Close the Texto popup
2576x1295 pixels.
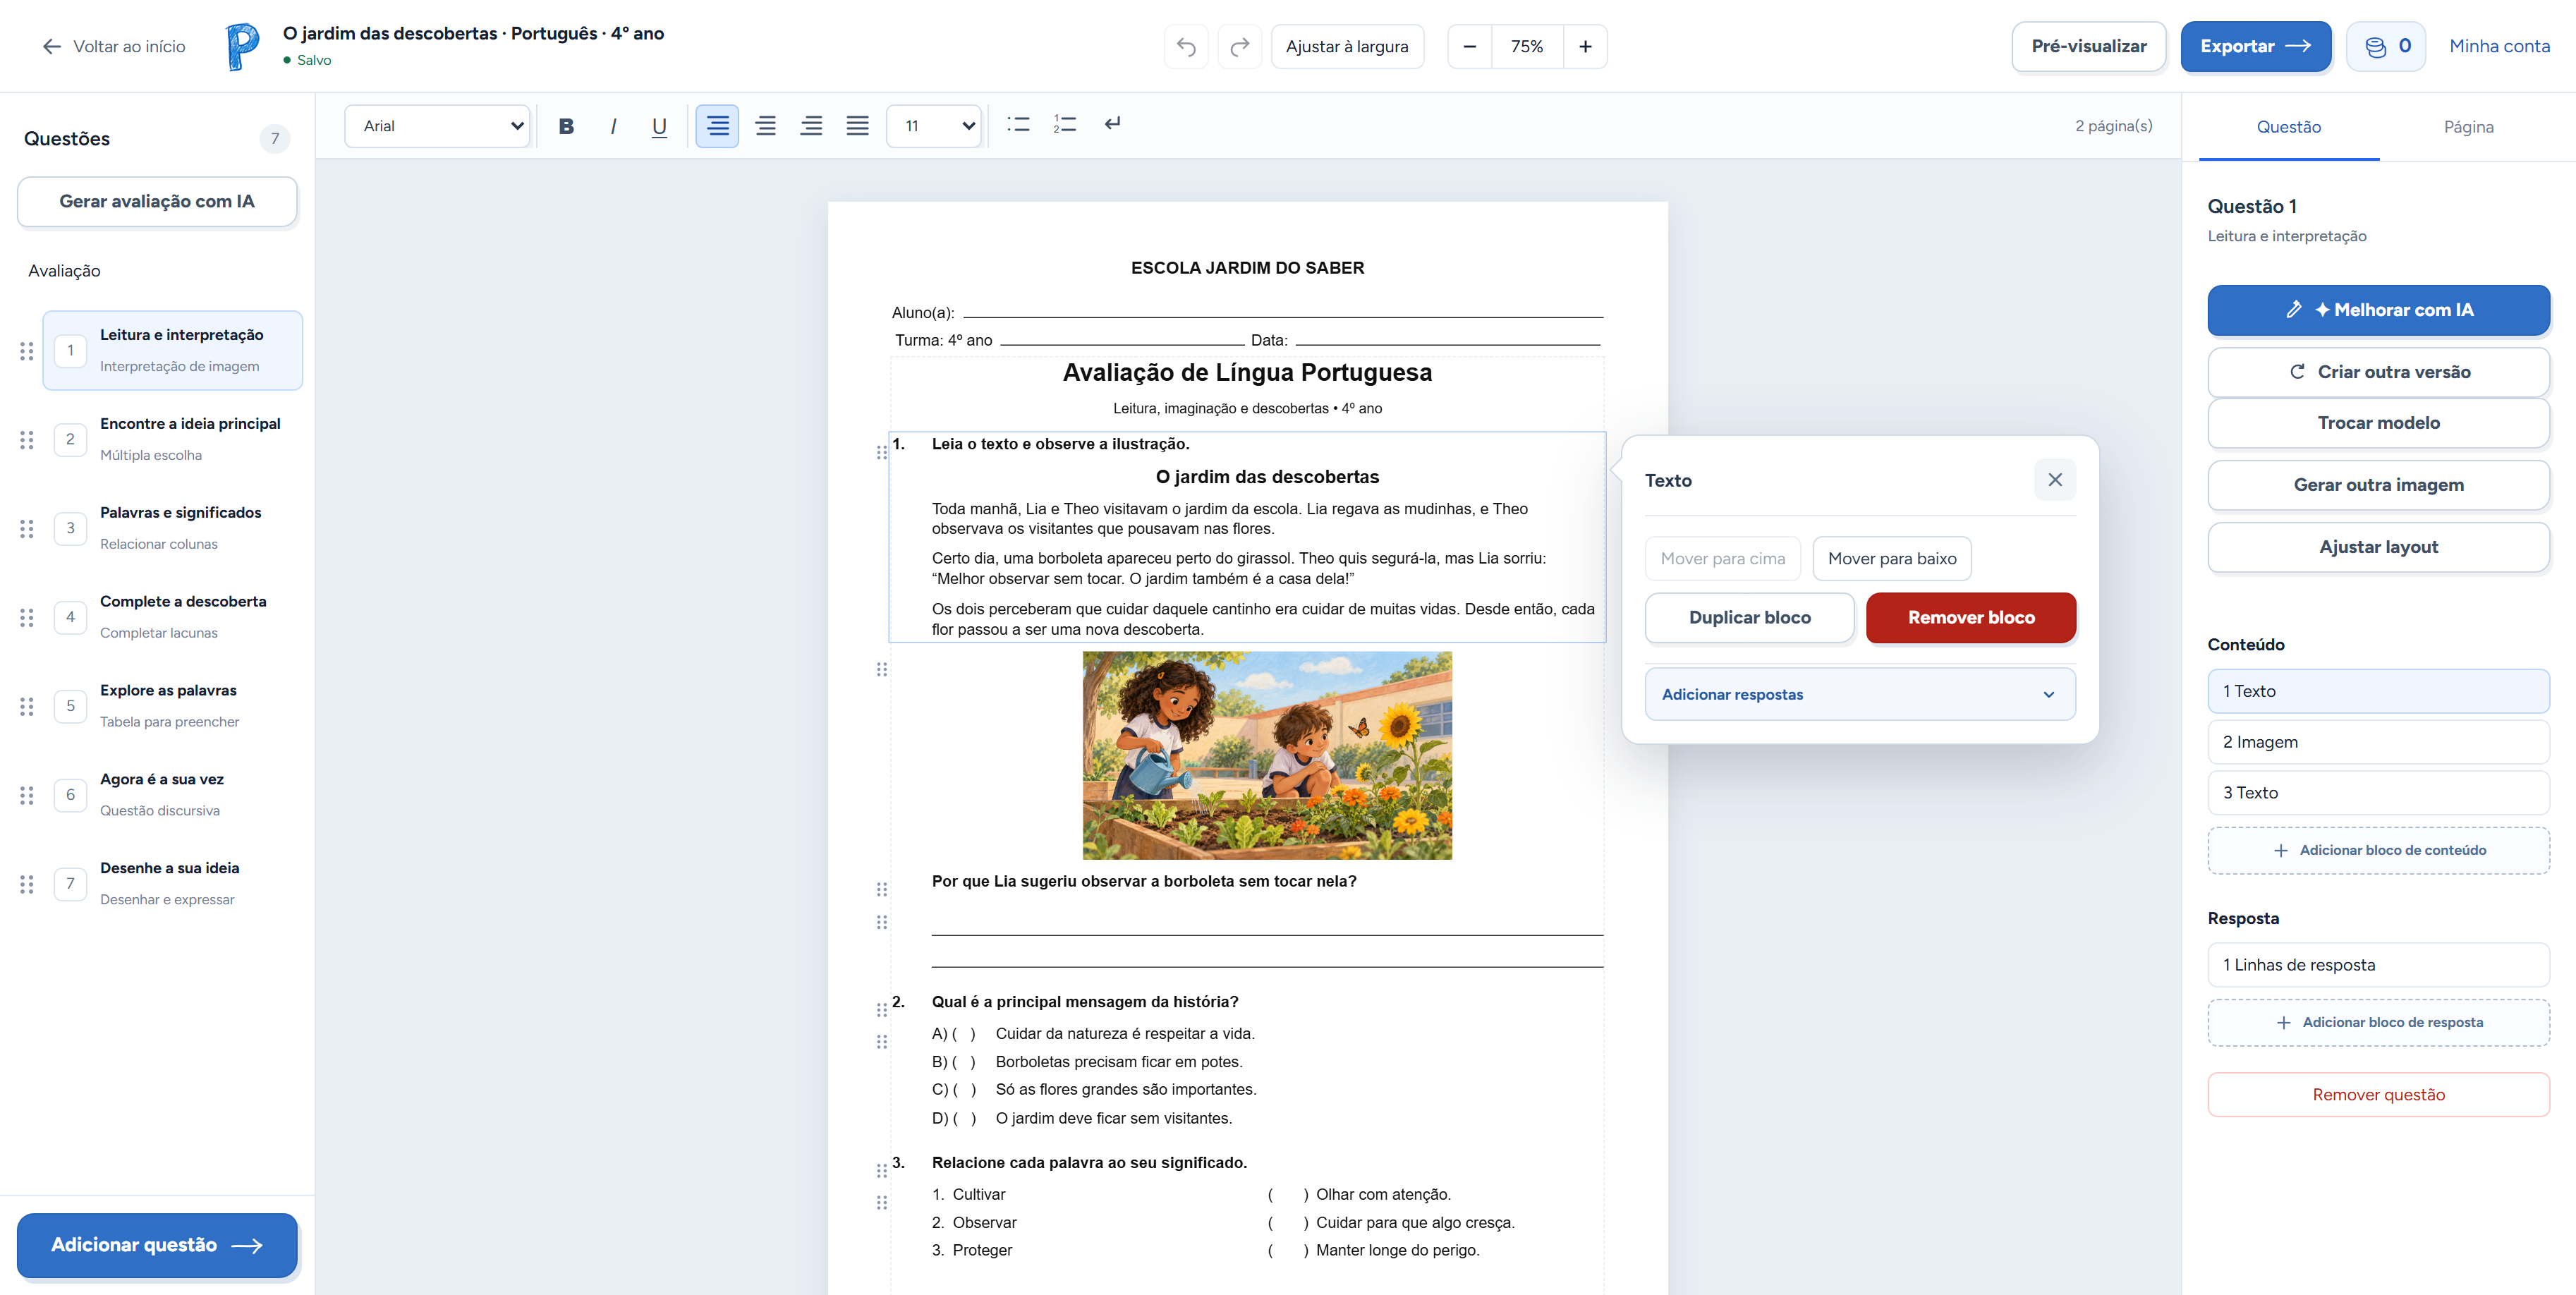2055,480
